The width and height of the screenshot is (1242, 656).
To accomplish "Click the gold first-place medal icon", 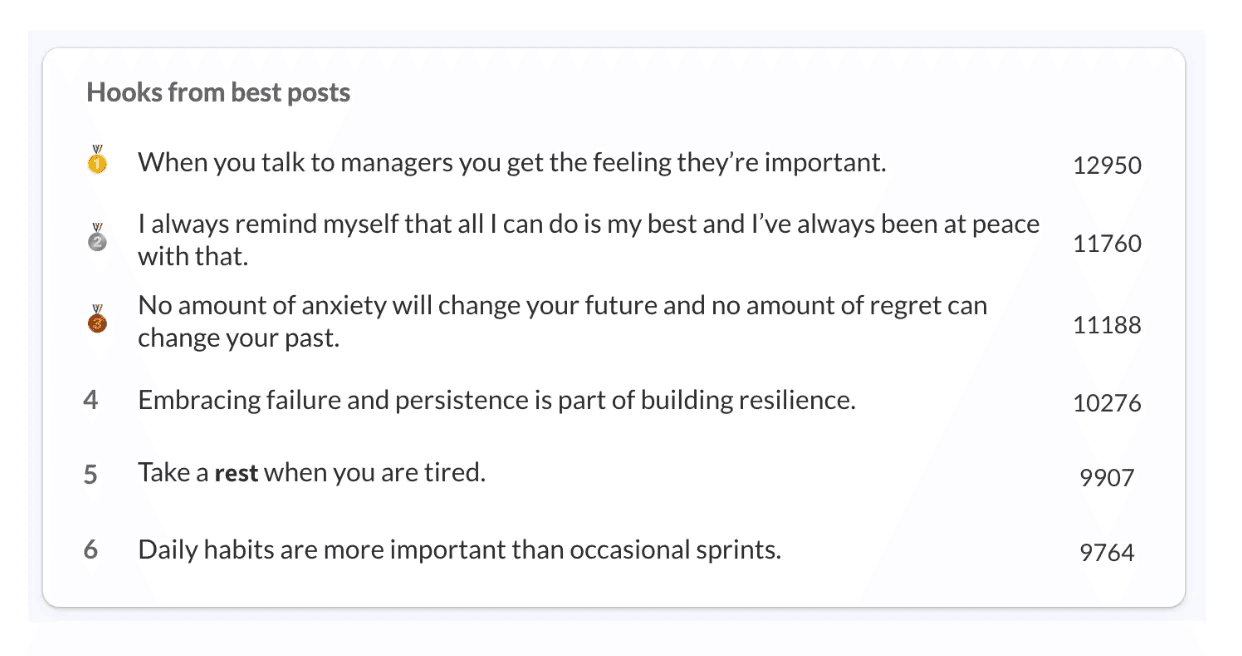I will (97, 160).
